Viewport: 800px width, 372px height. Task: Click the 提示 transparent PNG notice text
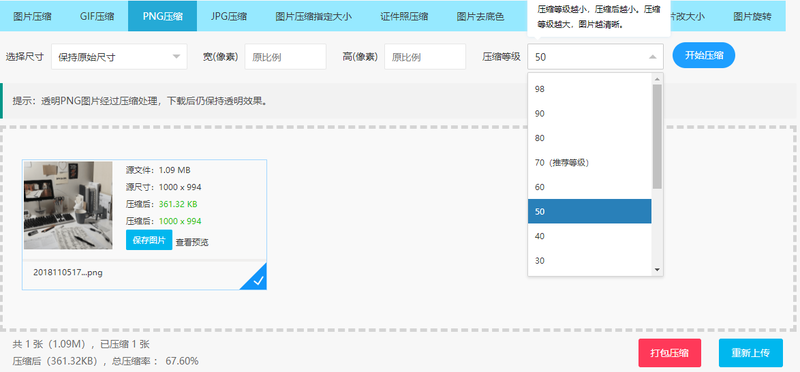coord(140,101)
